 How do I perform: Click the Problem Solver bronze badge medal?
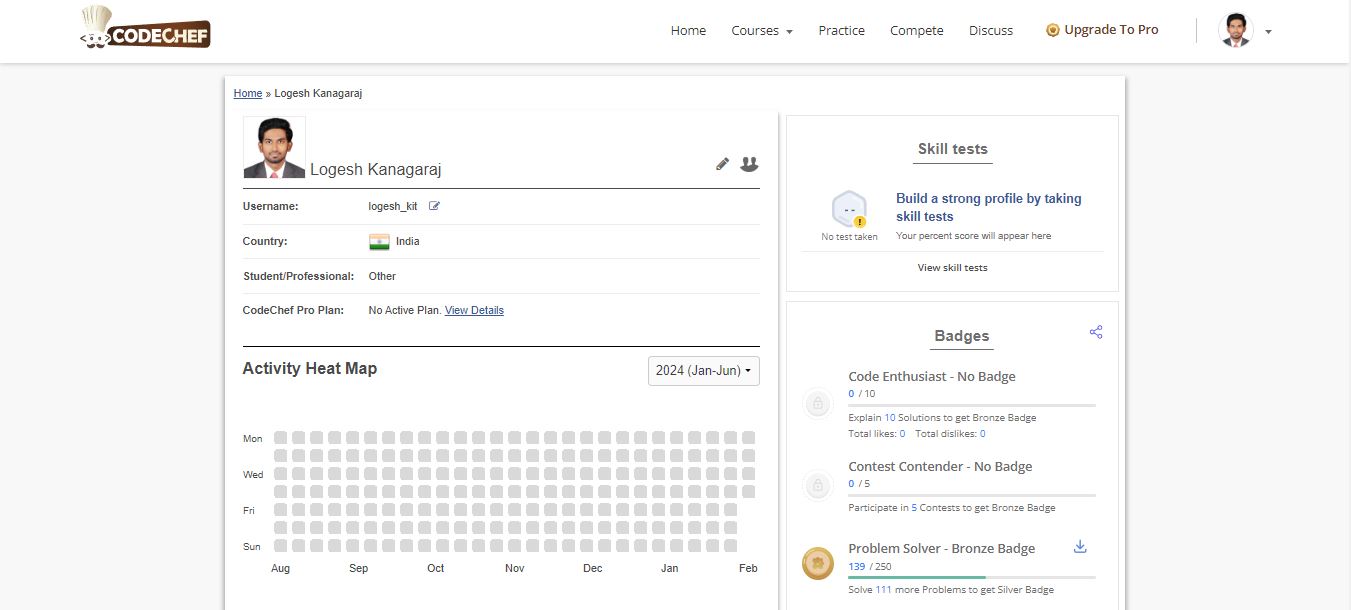coord(818,563)
